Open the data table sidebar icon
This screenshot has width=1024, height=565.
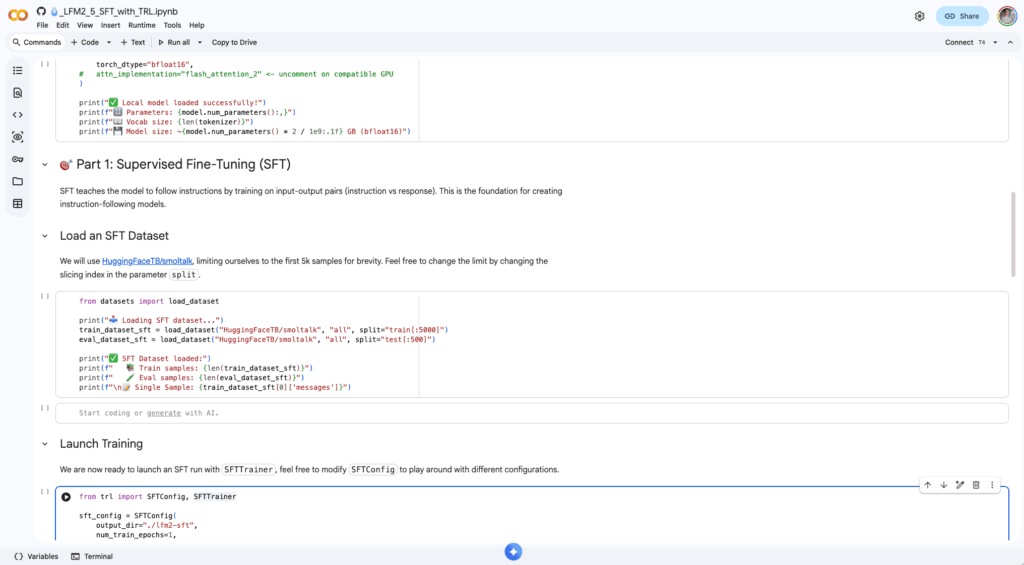coord(18,204)
